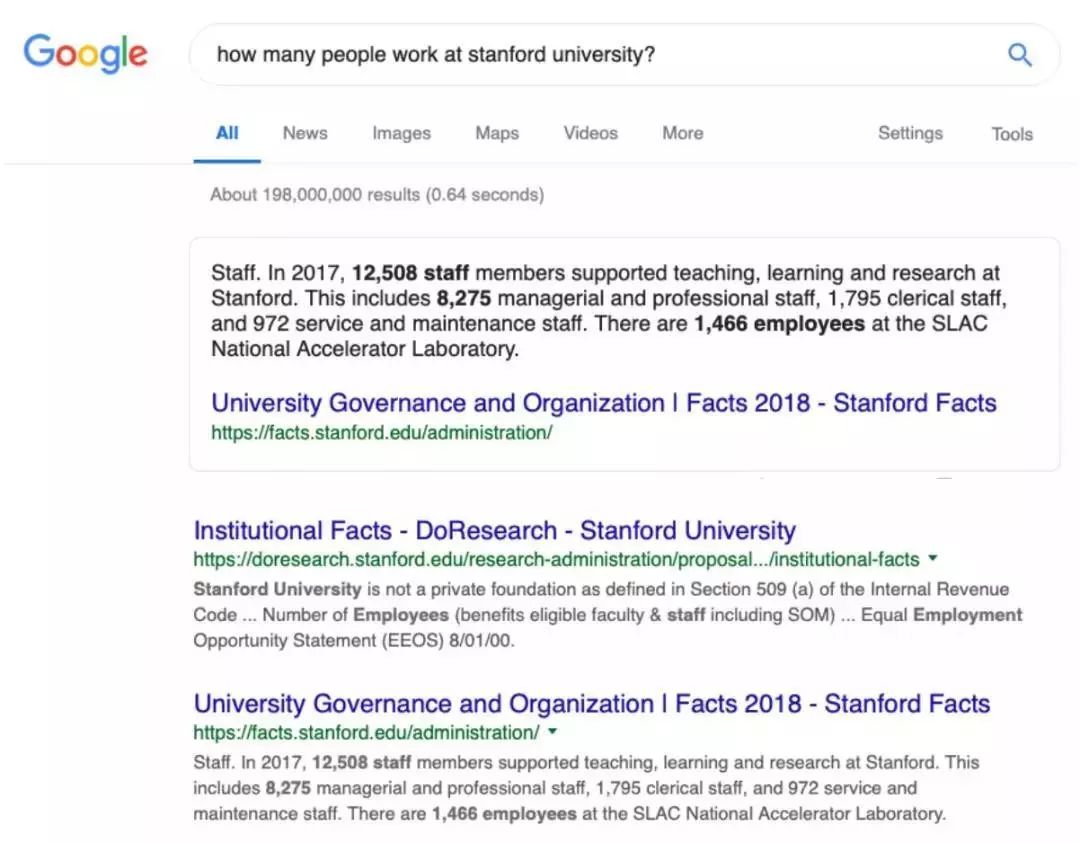
Task: Expand the More menu
Action: point(683,133)
